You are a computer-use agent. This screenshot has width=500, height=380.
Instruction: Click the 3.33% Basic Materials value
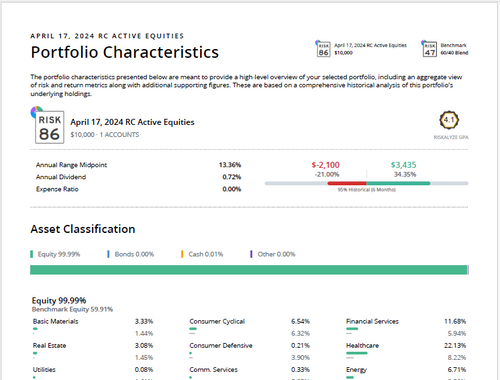click(144, 322)
